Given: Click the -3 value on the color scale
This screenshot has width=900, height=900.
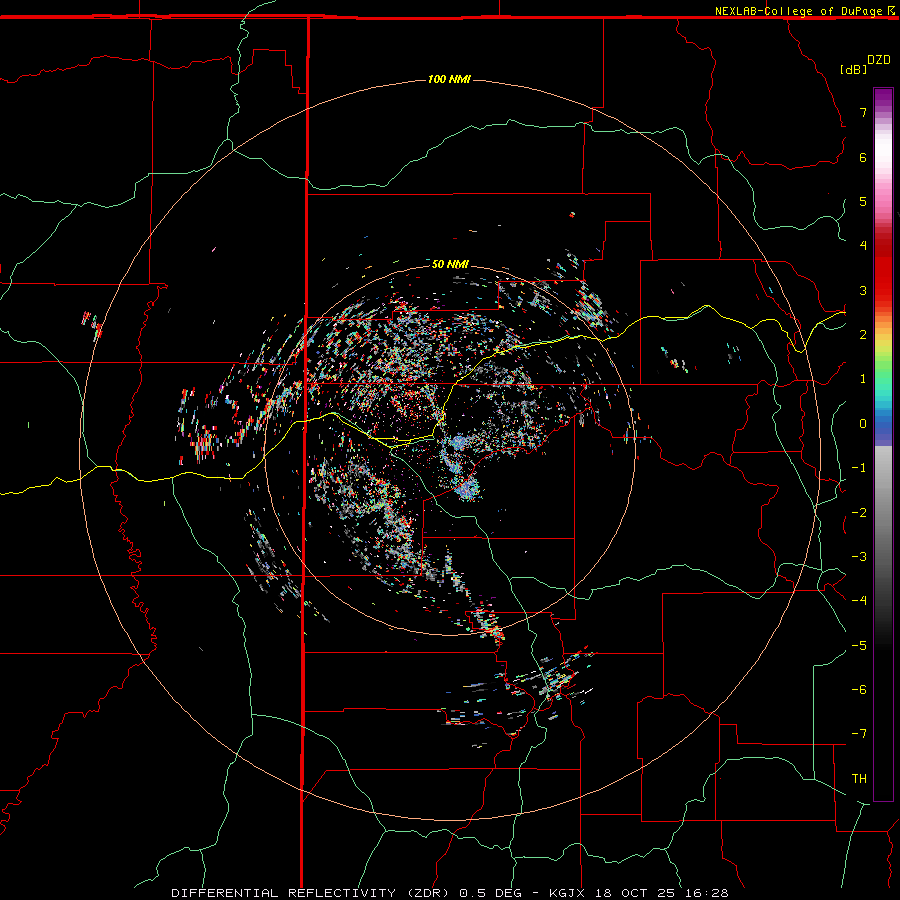Looking at the screenshot, I should coord(859,557).
